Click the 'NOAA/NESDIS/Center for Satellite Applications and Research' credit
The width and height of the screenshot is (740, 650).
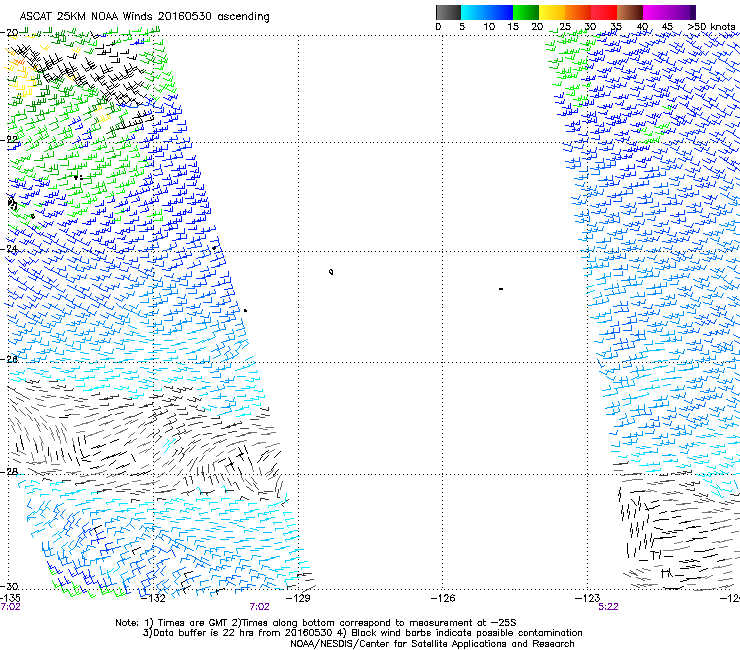click(432, 644)
